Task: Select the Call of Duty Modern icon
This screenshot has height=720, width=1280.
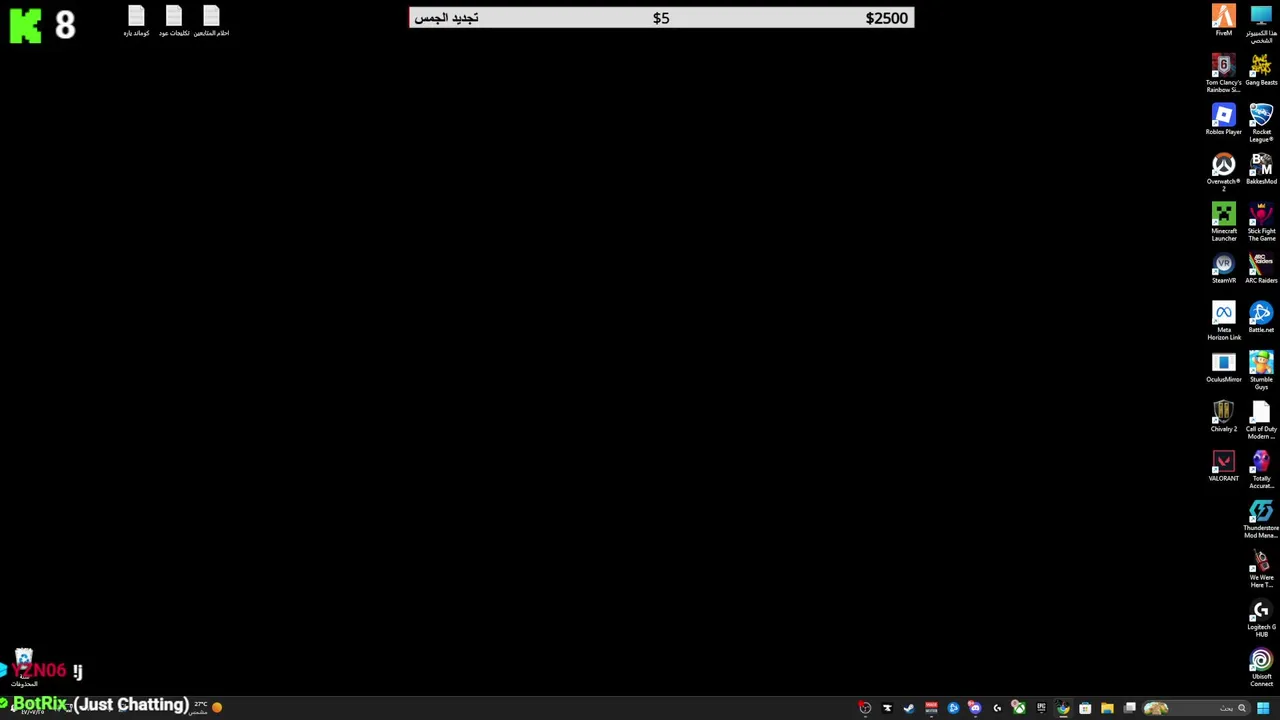Action: 1261,420
